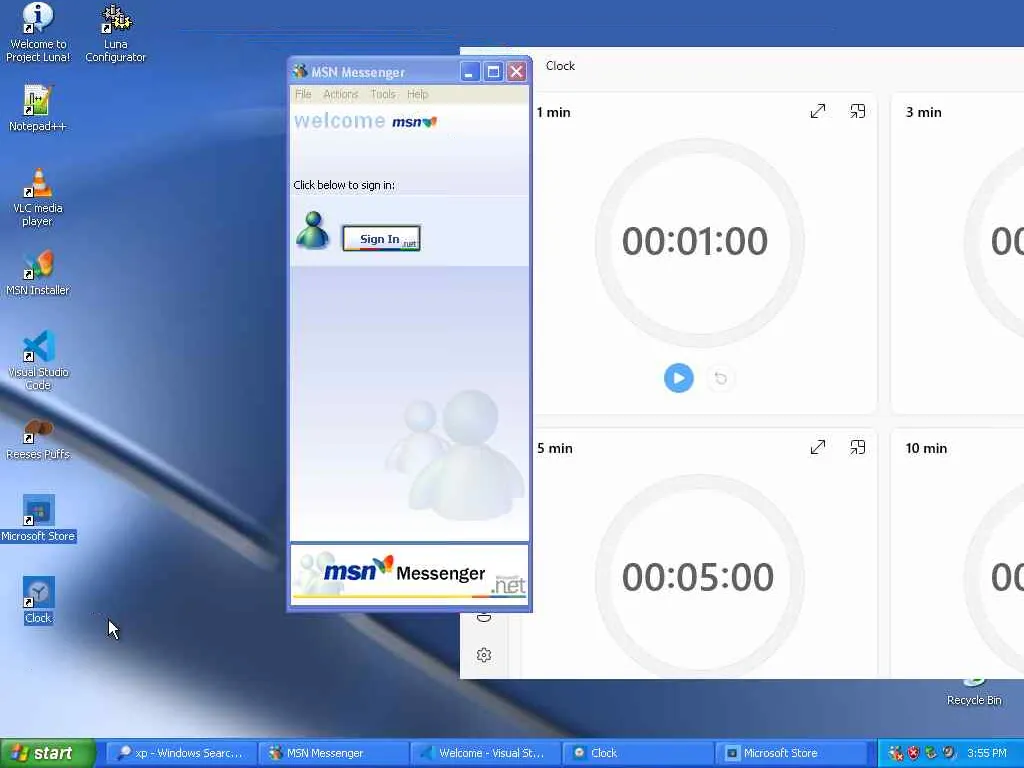Click the 'Clock' window title text
1024x768 pixels.
[560, 66]
